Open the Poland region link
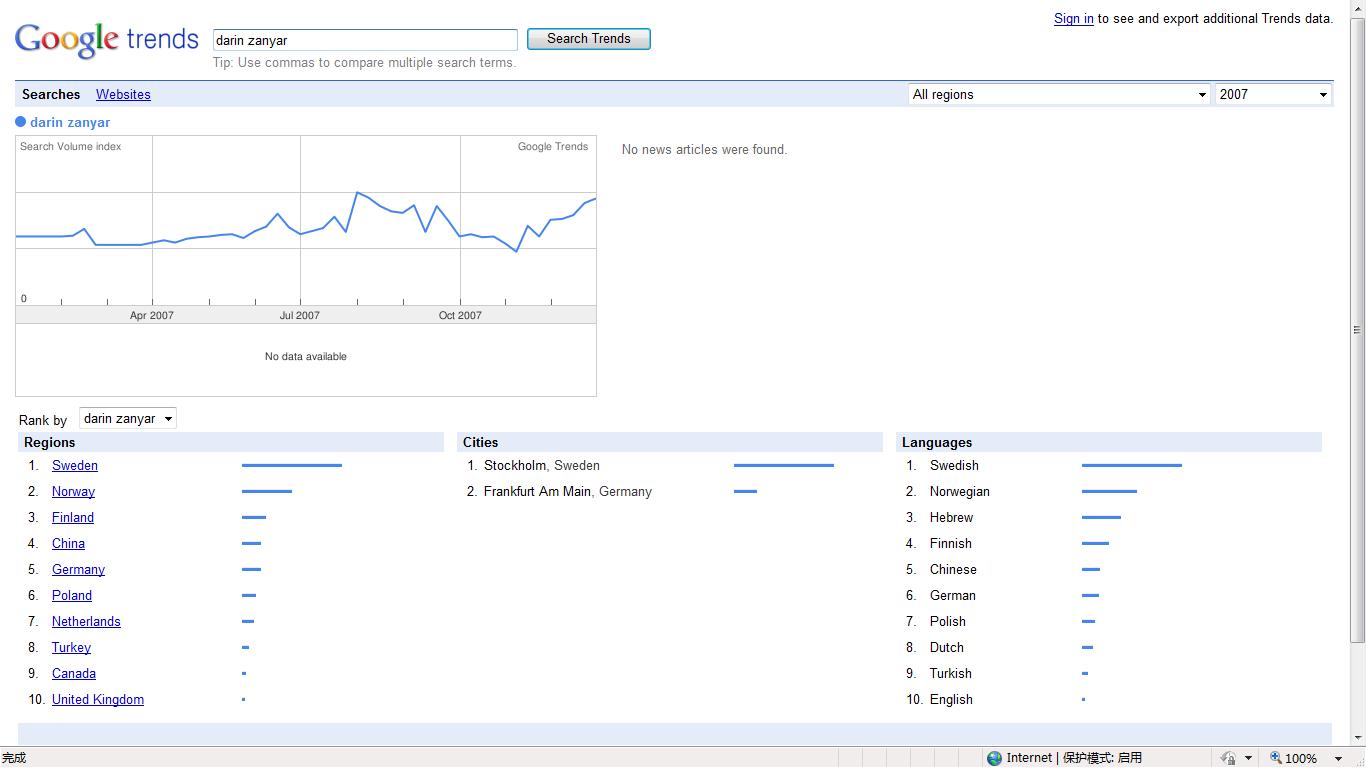1366x768 pixels. [72, 596]
